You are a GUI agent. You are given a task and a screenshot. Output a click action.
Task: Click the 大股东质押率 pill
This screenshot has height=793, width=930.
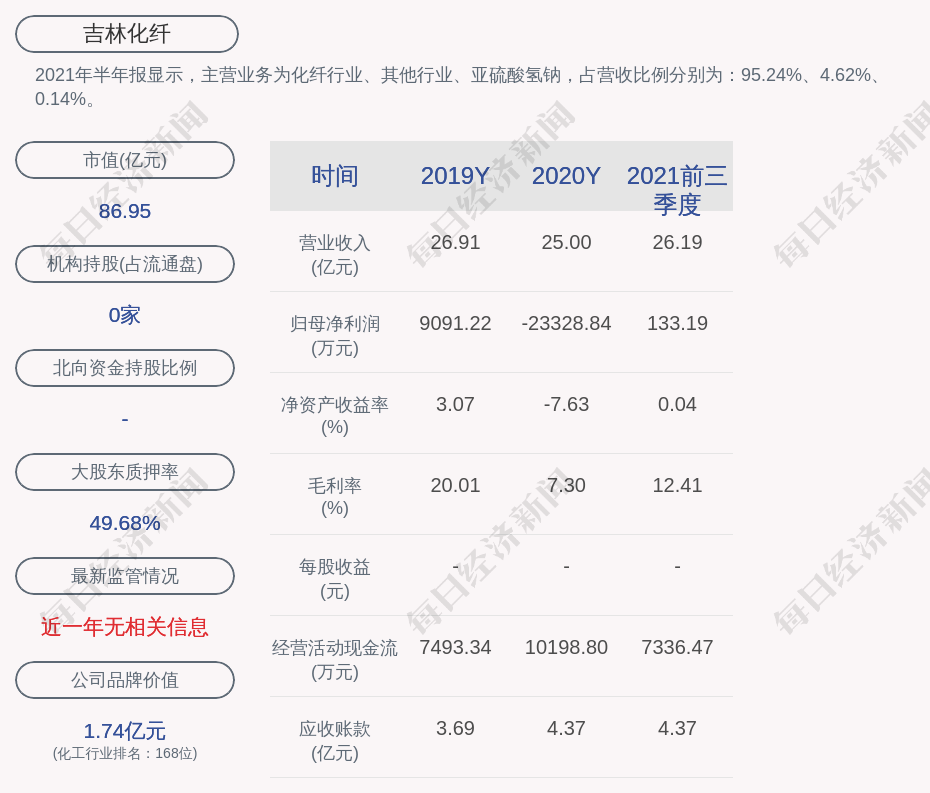125,472
